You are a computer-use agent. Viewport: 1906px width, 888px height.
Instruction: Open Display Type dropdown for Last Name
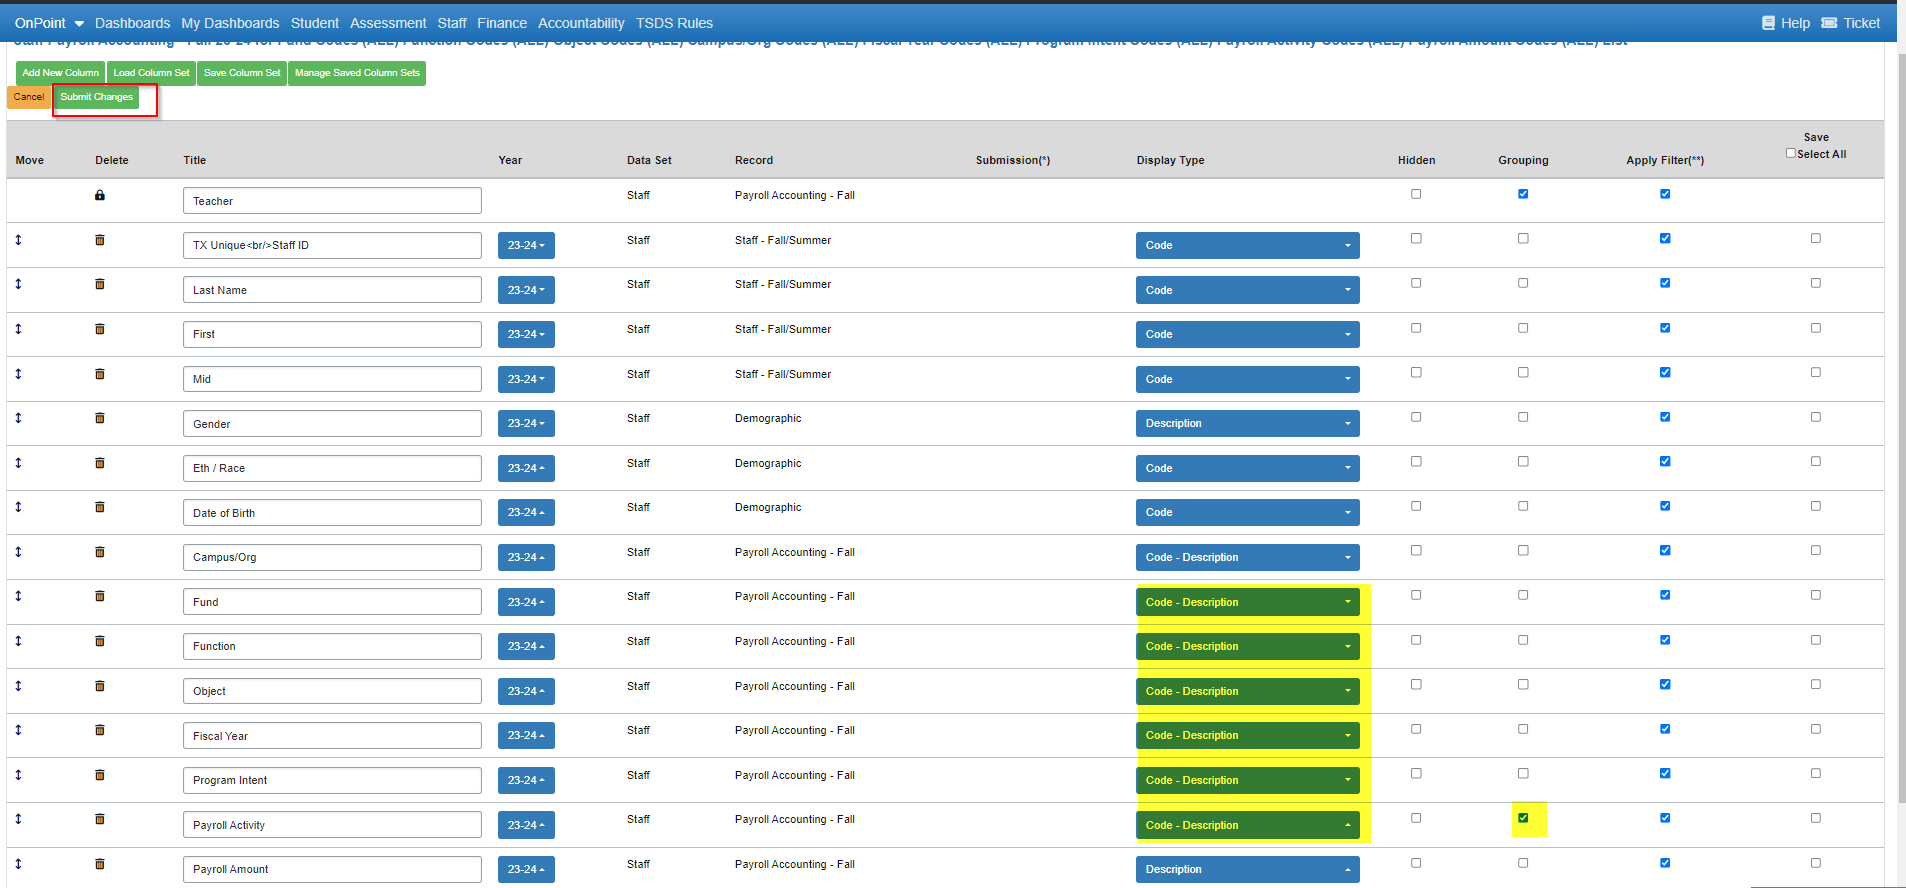point(1247,290)
